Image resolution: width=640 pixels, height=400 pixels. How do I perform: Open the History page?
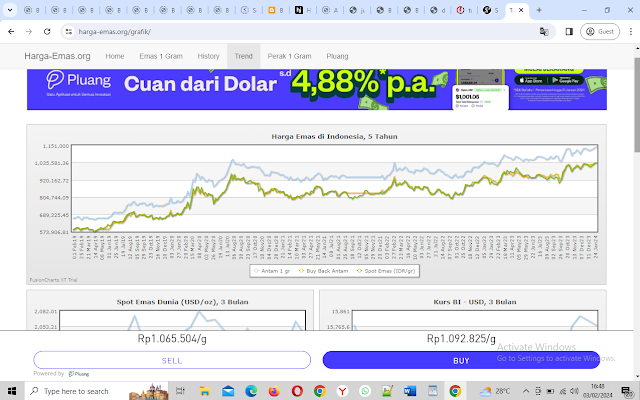208,56
